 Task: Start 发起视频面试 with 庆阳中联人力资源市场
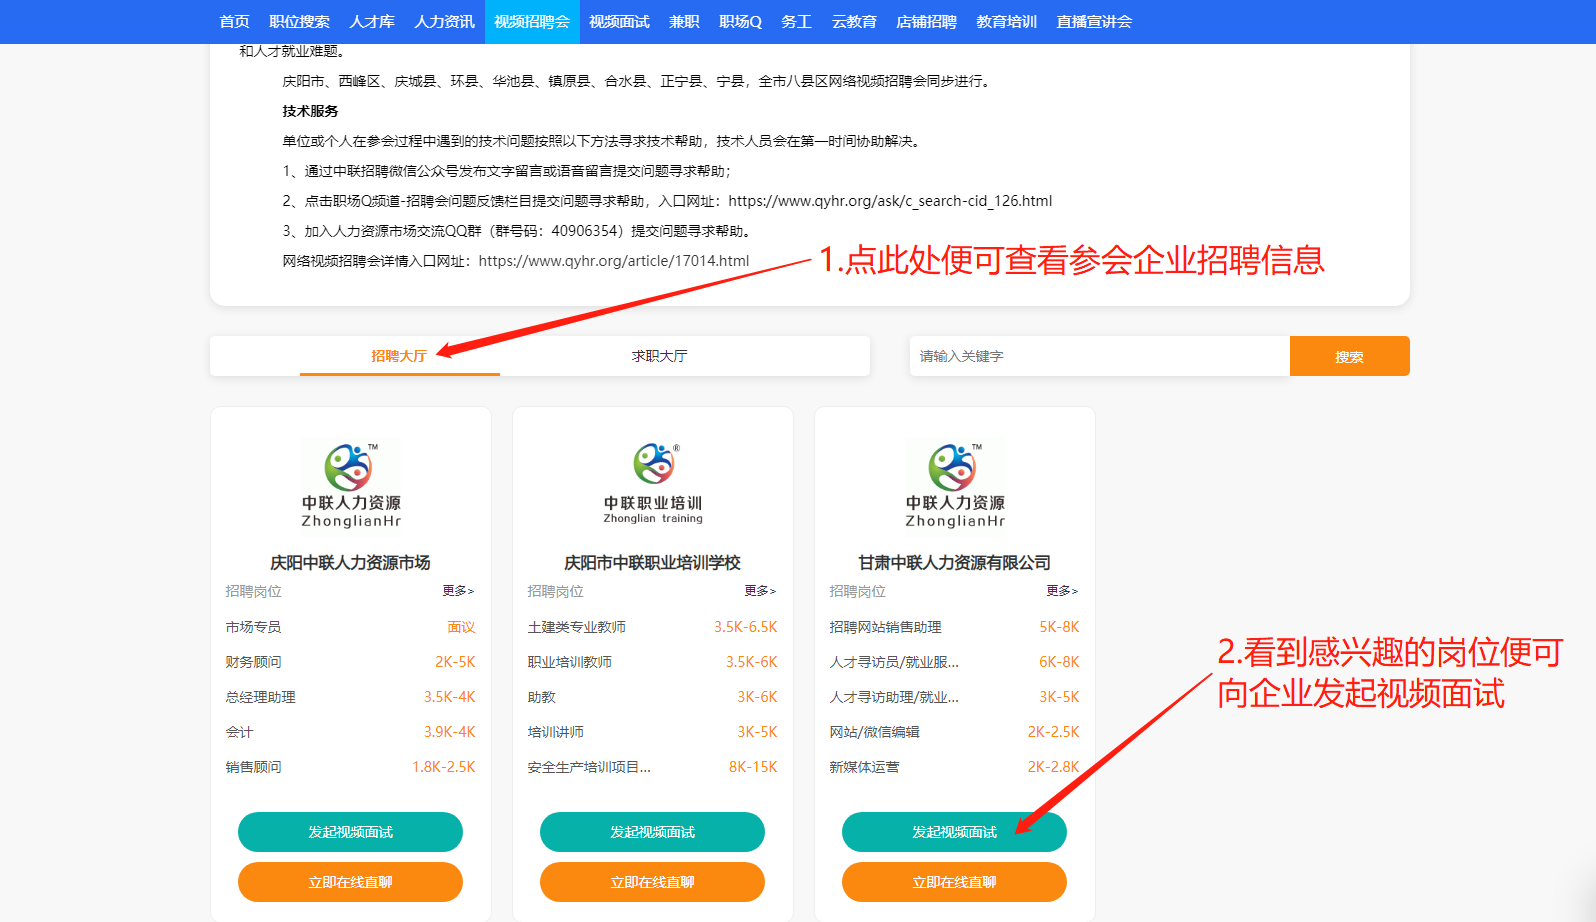350,832
